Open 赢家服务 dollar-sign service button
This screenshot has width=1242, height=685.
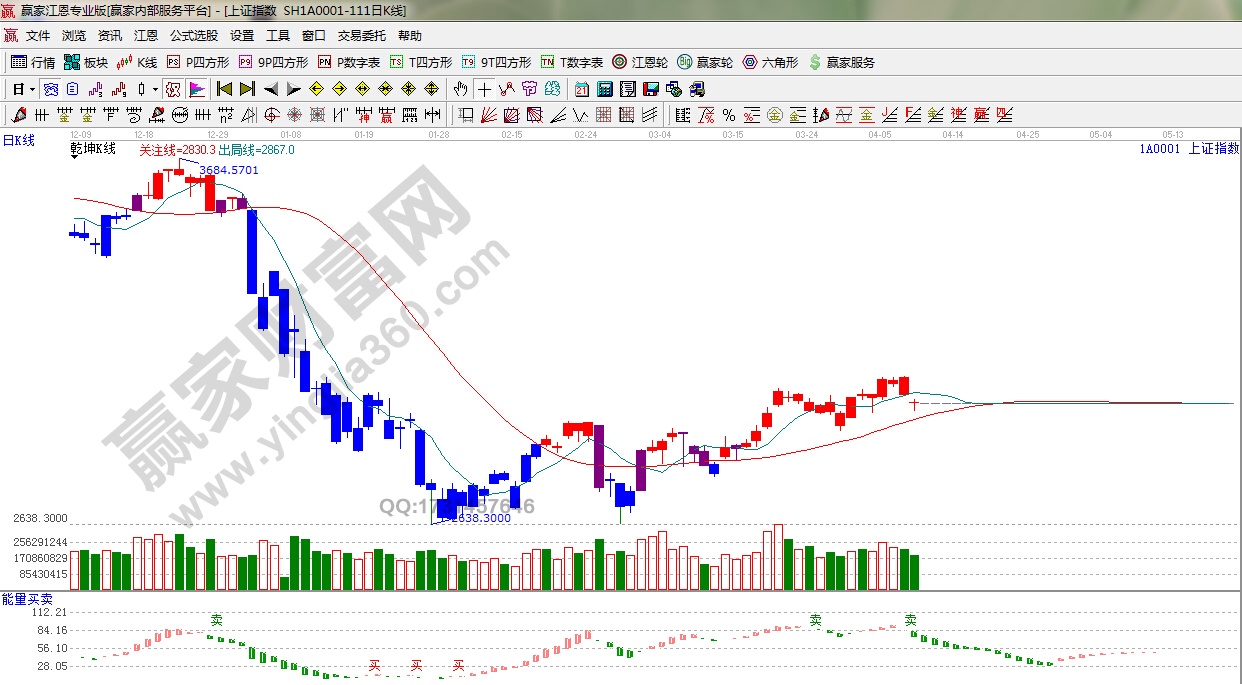pyautogui.click(x=841, y=62)
